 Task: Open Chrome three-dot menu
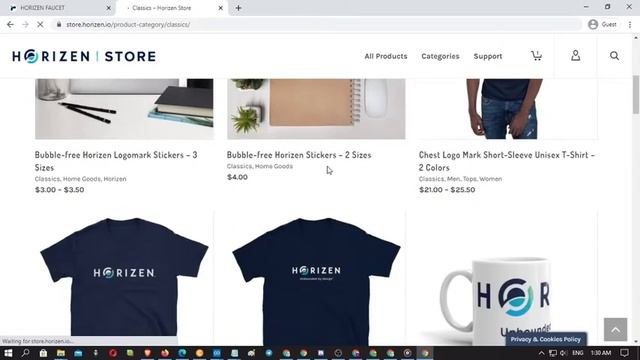pos(630,24)
